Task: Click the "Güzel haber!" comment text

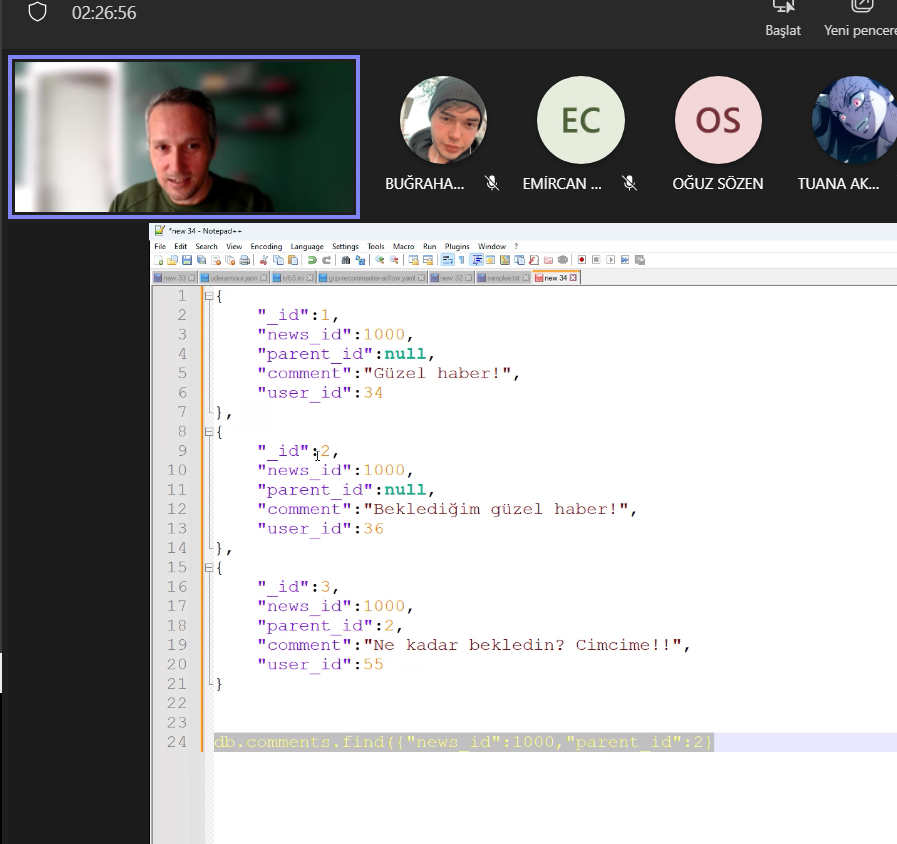Action: click(437, 373)
